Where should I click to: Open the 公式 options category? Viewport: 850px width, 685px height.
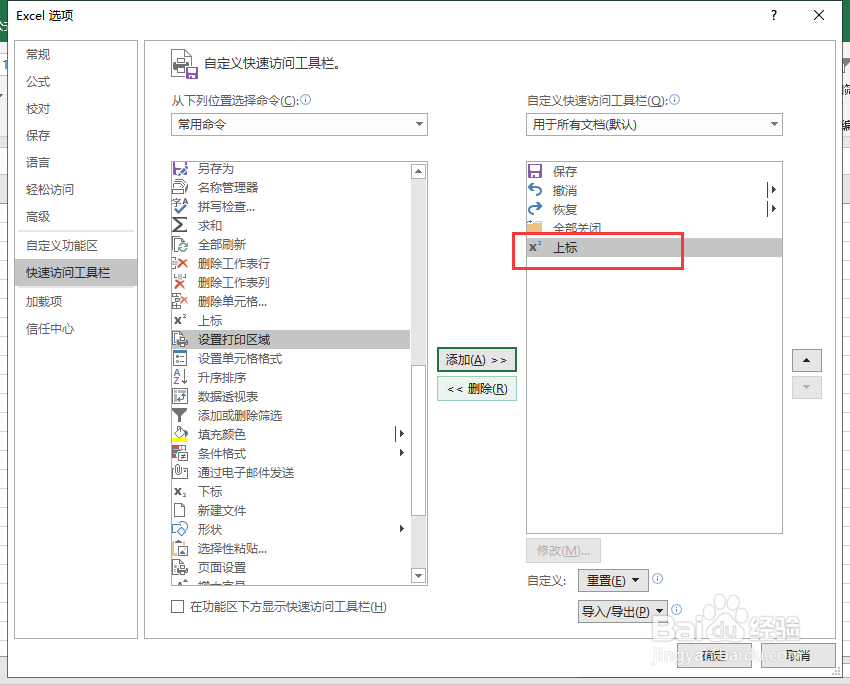pos(76,81)
